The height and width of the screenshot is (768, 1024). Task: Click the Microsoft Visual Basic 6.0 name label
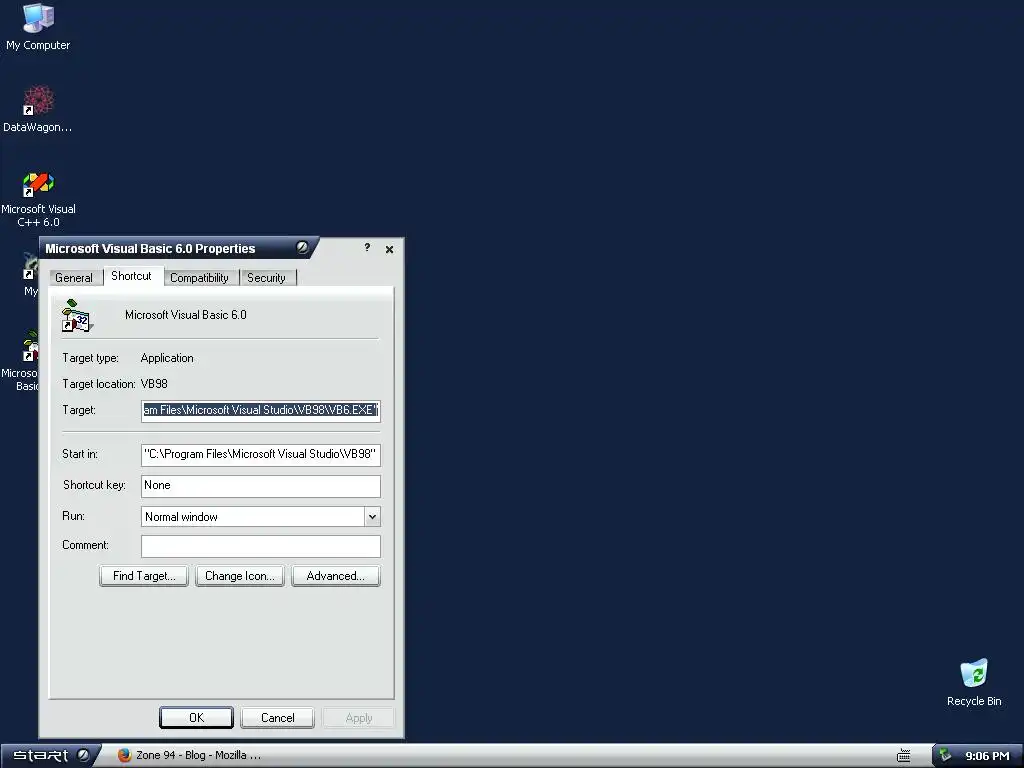click(186, 315)
